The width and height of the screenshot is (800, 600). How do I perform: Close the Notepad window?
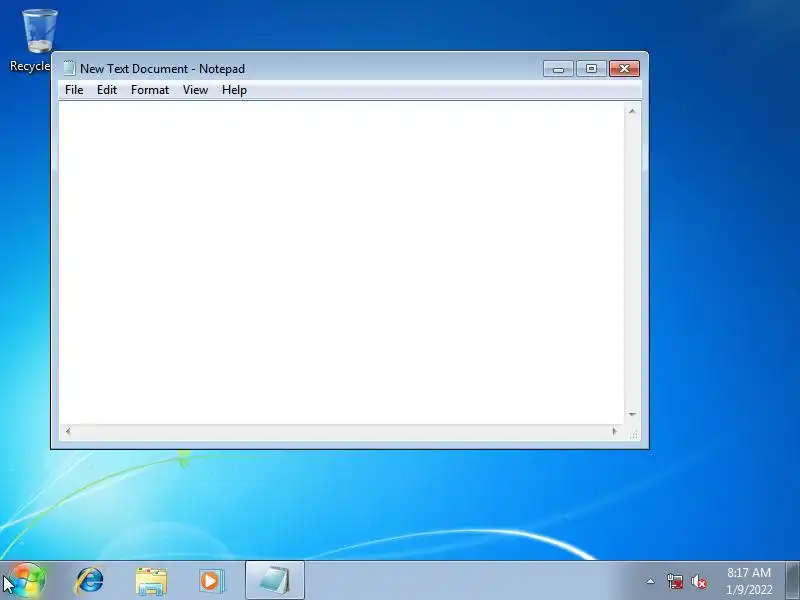[624, 69]
